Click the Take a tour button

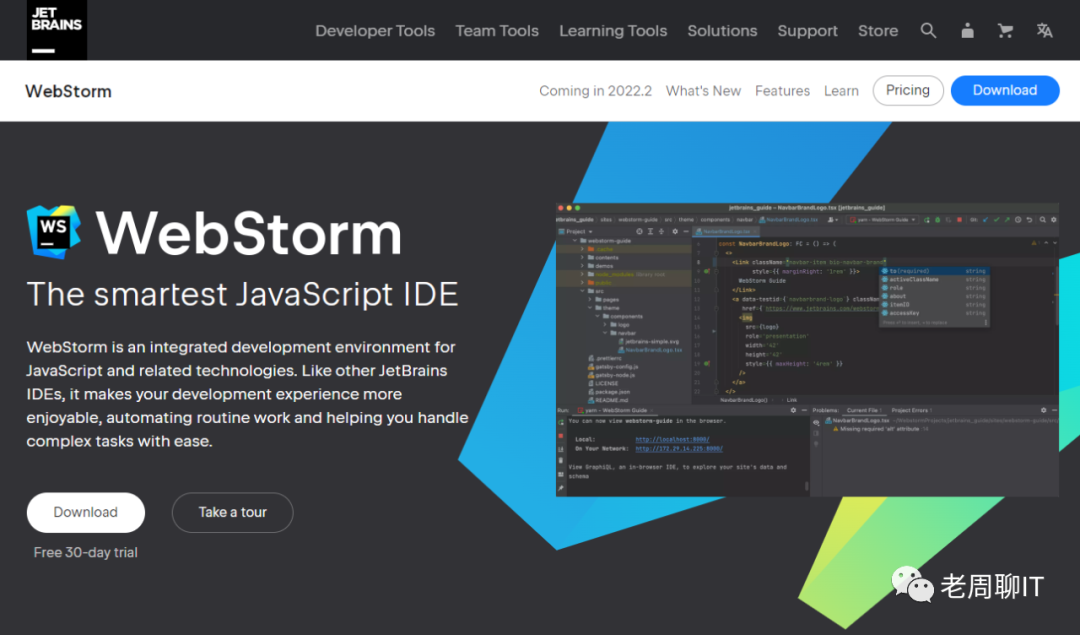tap(232, 512)
